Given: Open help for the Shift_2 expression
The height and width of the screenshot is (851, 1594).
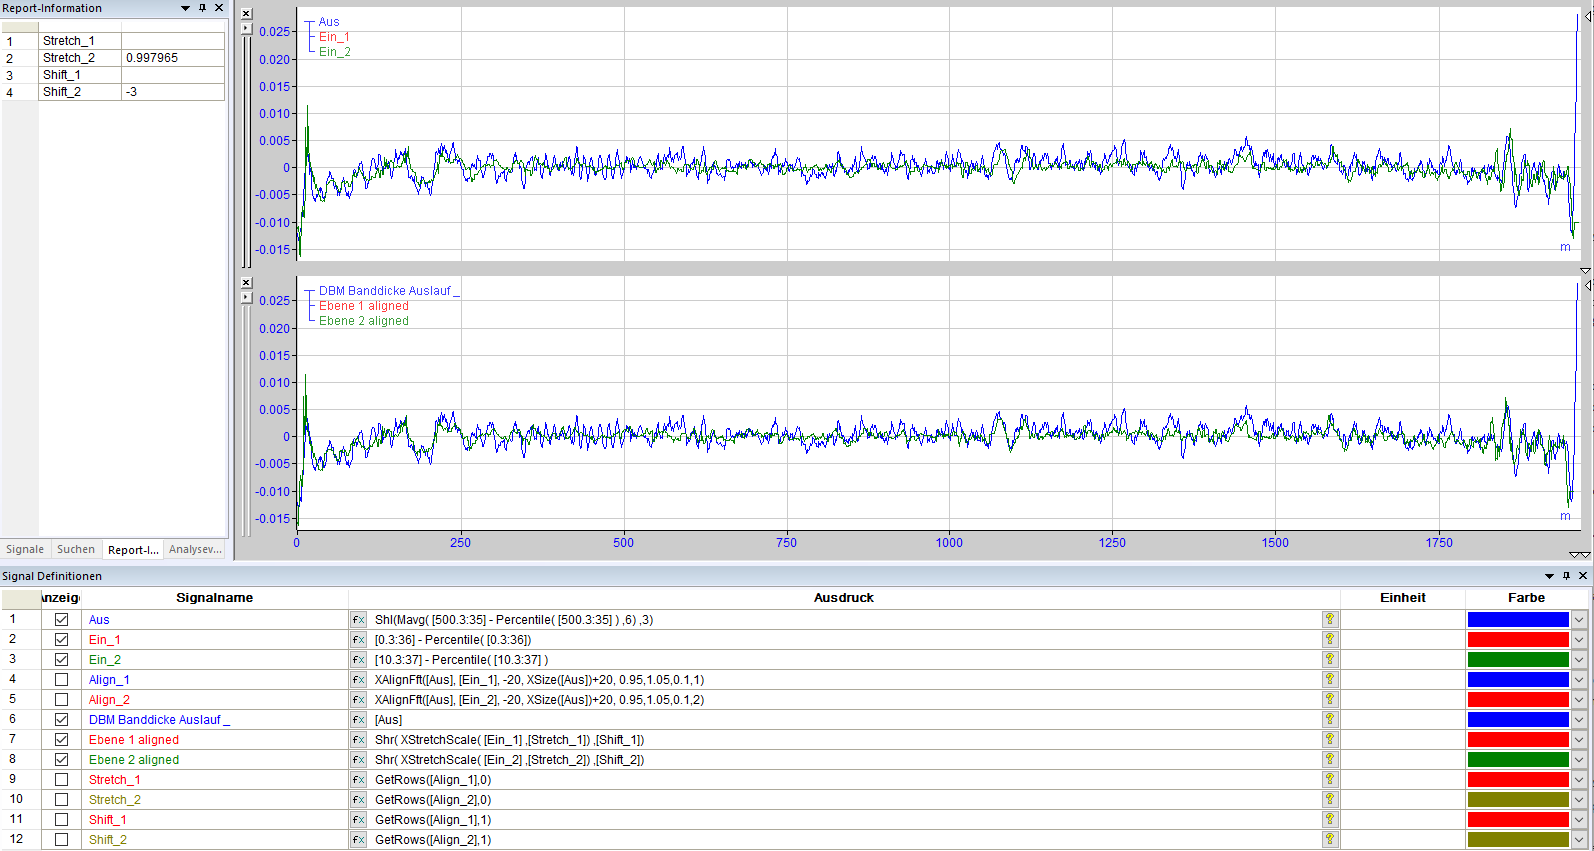Looking at the screenshot, I should [x=1330, y=840].
